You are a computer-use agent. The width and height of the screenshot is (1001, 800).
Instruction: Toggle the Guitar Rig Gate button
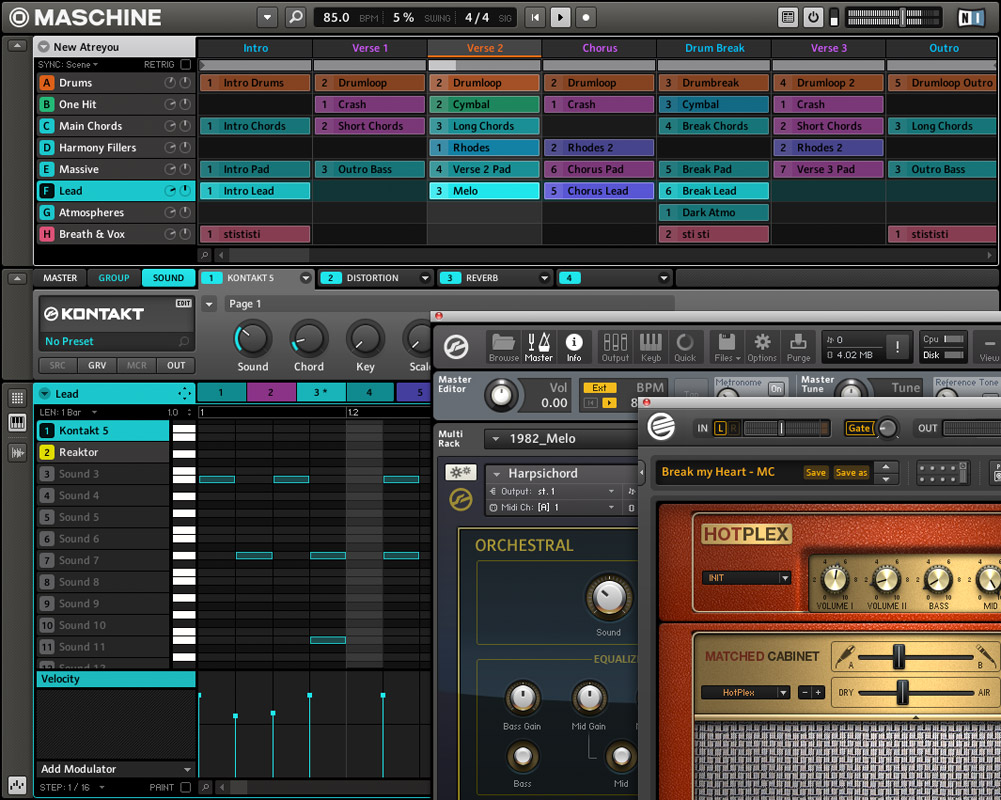(859, 428)
